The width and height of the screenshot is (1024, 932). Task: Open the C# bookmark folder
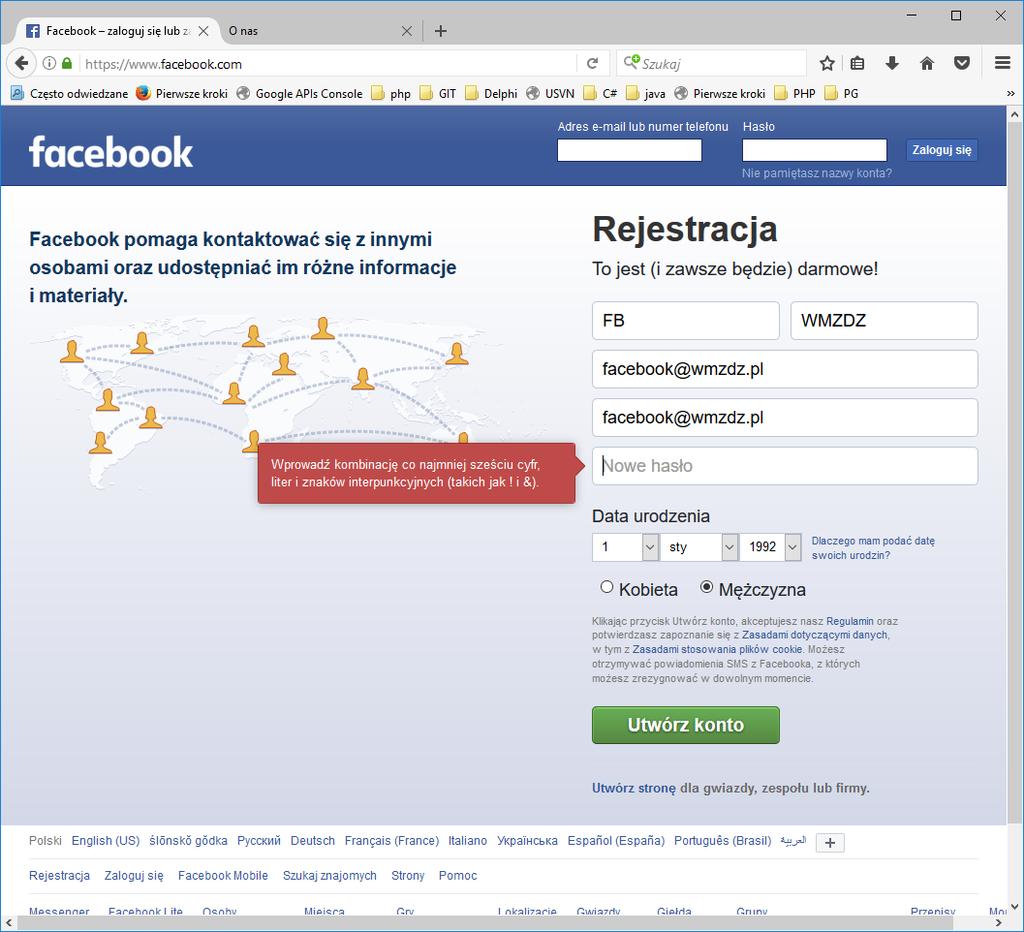pos(601,93)
